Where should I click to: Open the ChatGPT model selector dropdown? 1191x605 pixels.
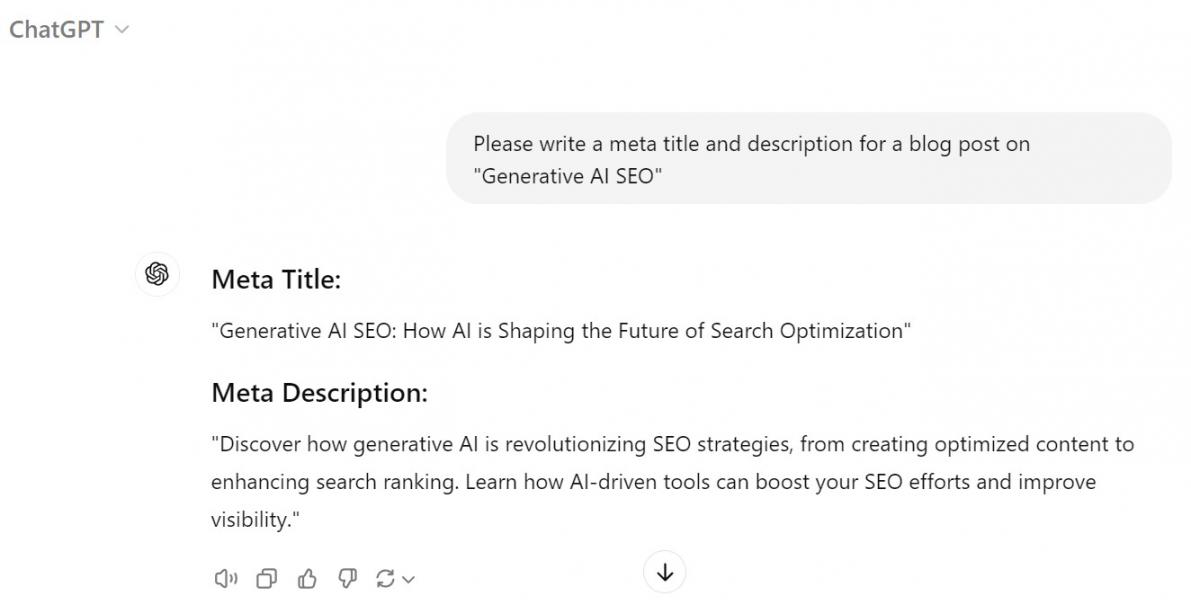click(x=68, y=30)
